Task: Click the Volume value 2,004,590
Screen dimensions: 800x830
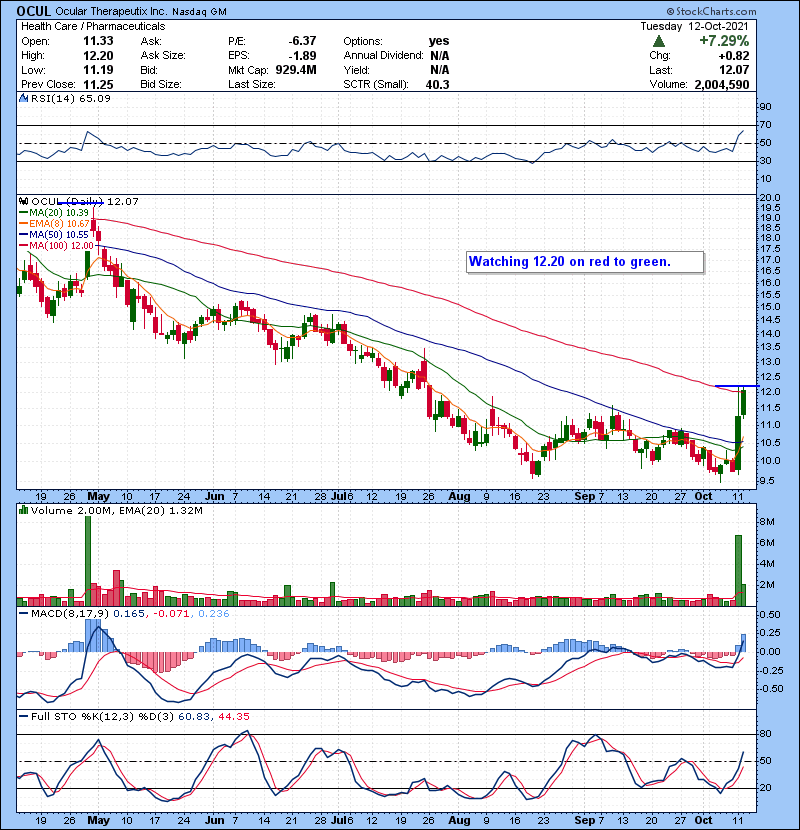Action: (x=722, y=84)
